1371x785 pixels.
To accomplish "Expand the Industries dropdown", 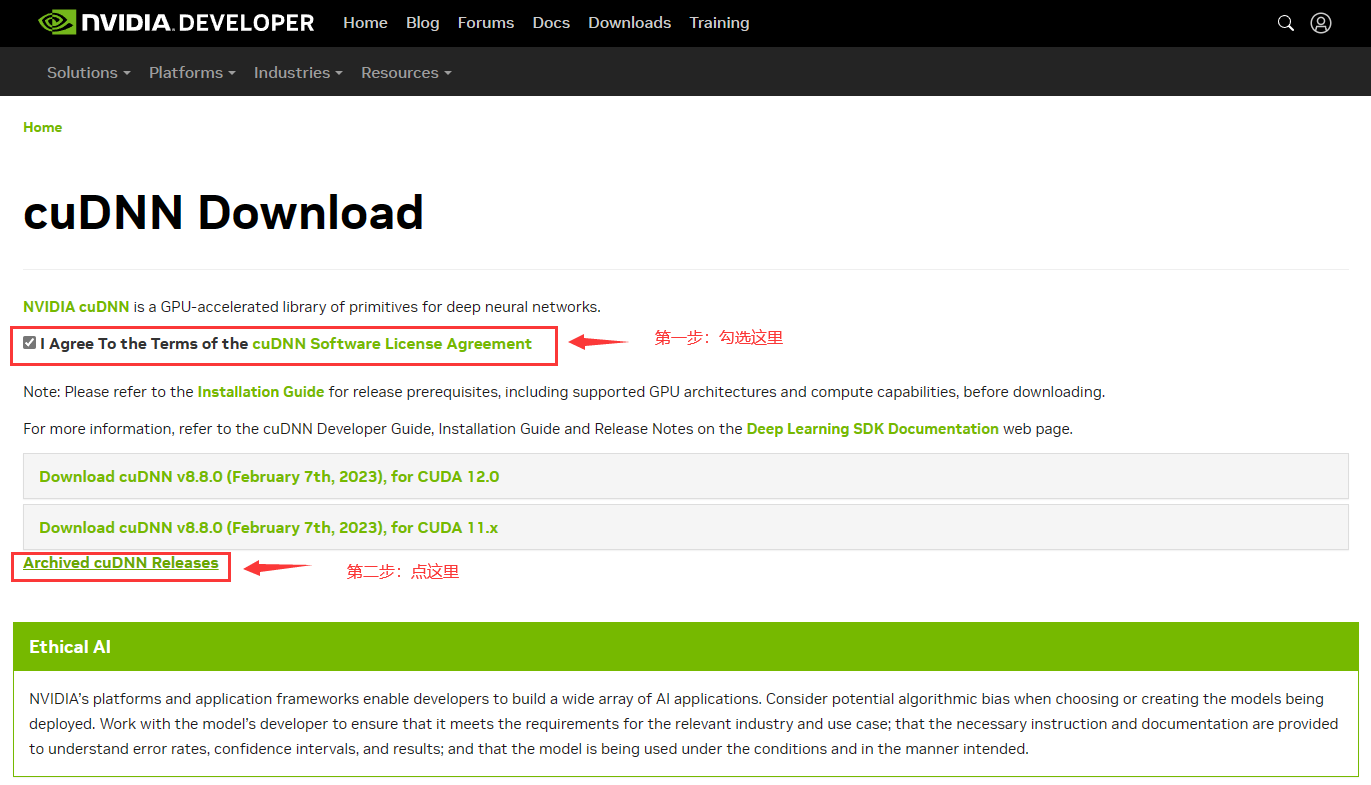I will click(298, 73).
